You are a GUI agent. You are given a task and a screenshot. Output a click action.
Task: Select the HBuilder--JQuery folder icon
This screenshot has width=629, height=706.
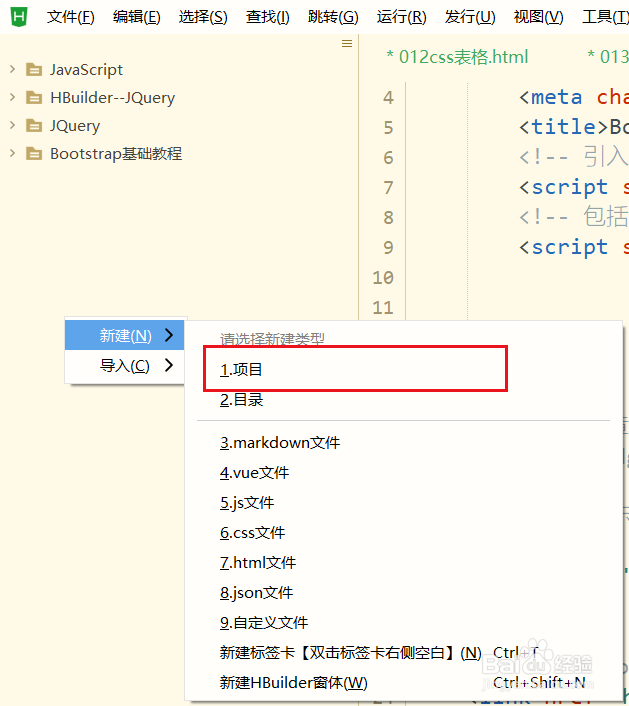(34, 98)
